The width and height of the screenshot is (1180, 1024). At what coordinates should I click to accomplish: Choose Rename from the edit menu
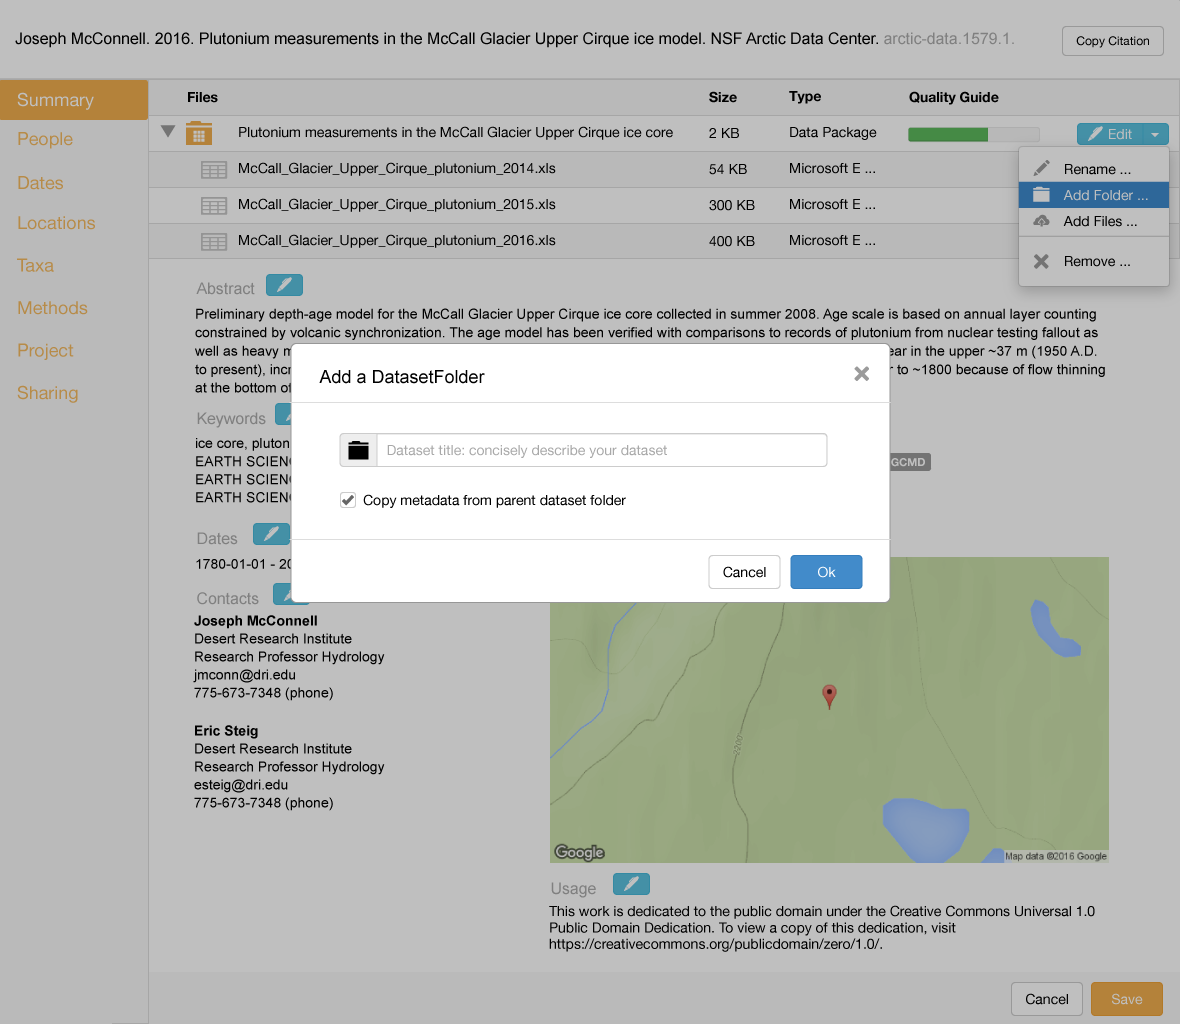tap(1096, 169)
